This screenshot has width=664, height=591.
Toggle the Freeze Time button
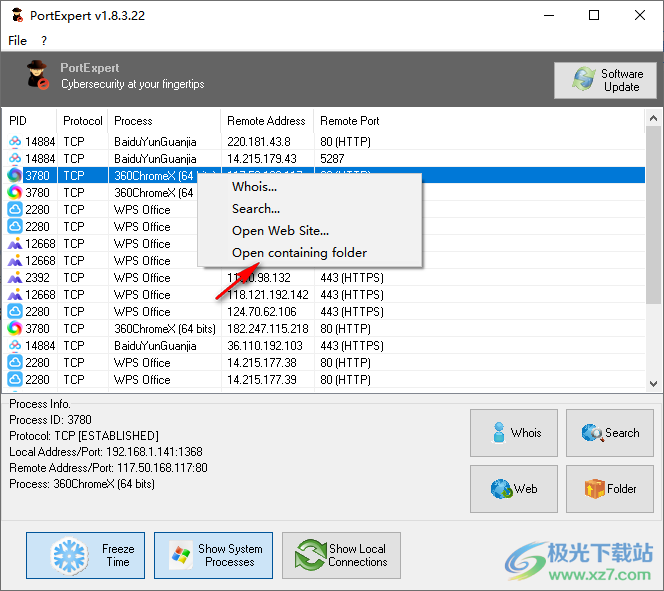pyautogui.click(x=86, y=555)
